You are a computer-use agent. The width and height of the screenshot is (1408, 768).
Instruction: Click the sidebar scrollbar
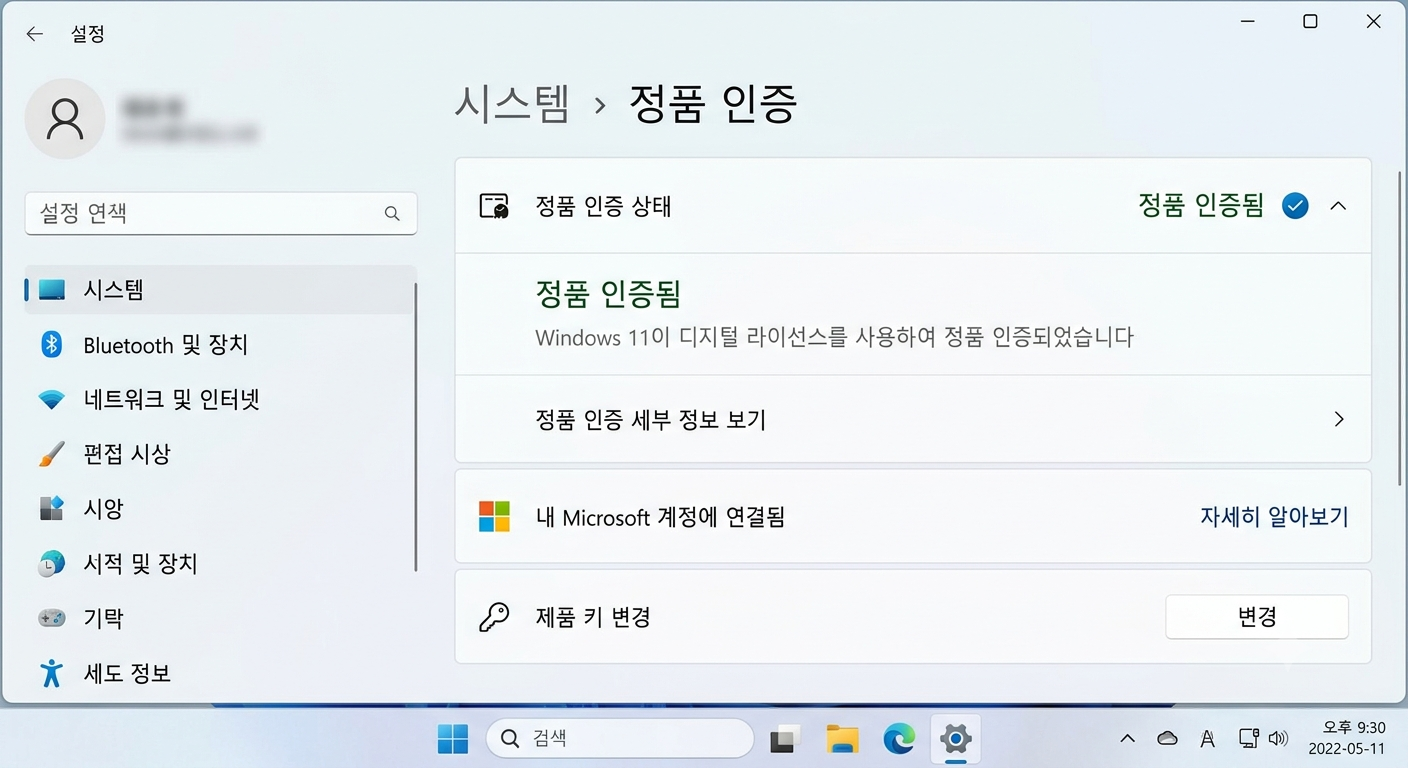point(416,427)
